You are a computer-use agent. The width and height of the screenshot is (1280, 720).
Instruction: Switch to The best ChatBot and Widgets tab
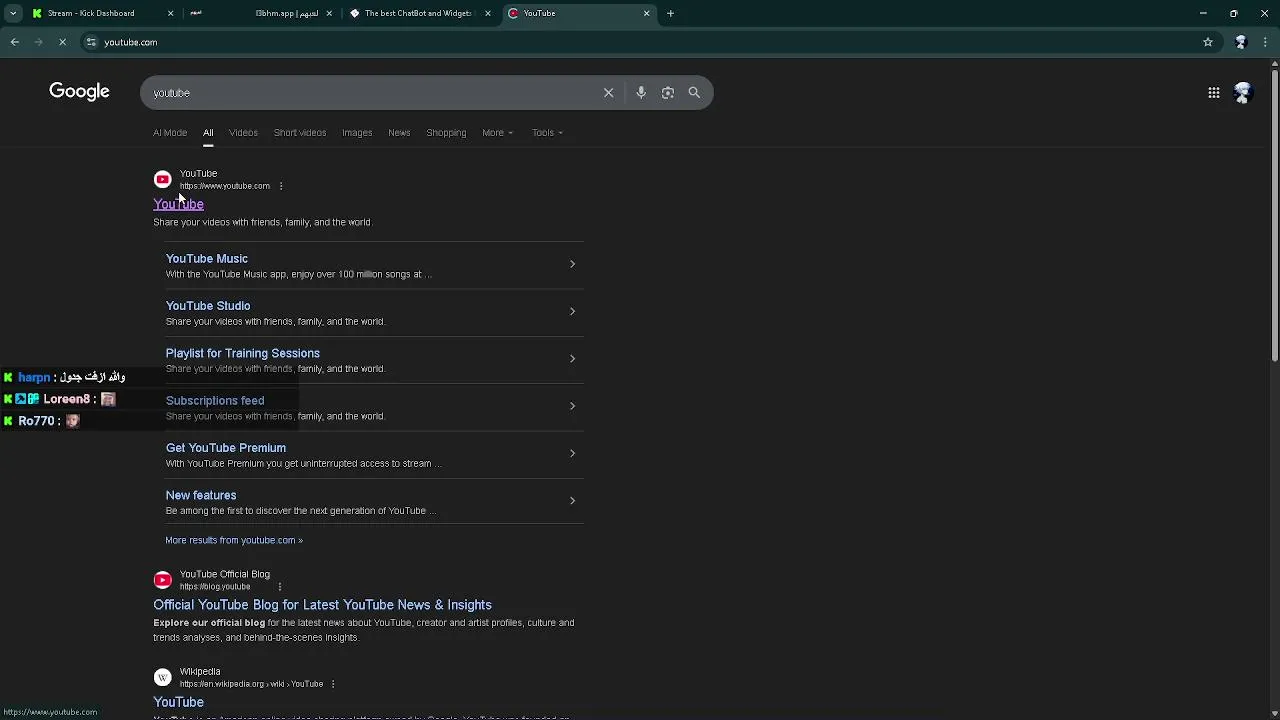[x=418, y=13]
